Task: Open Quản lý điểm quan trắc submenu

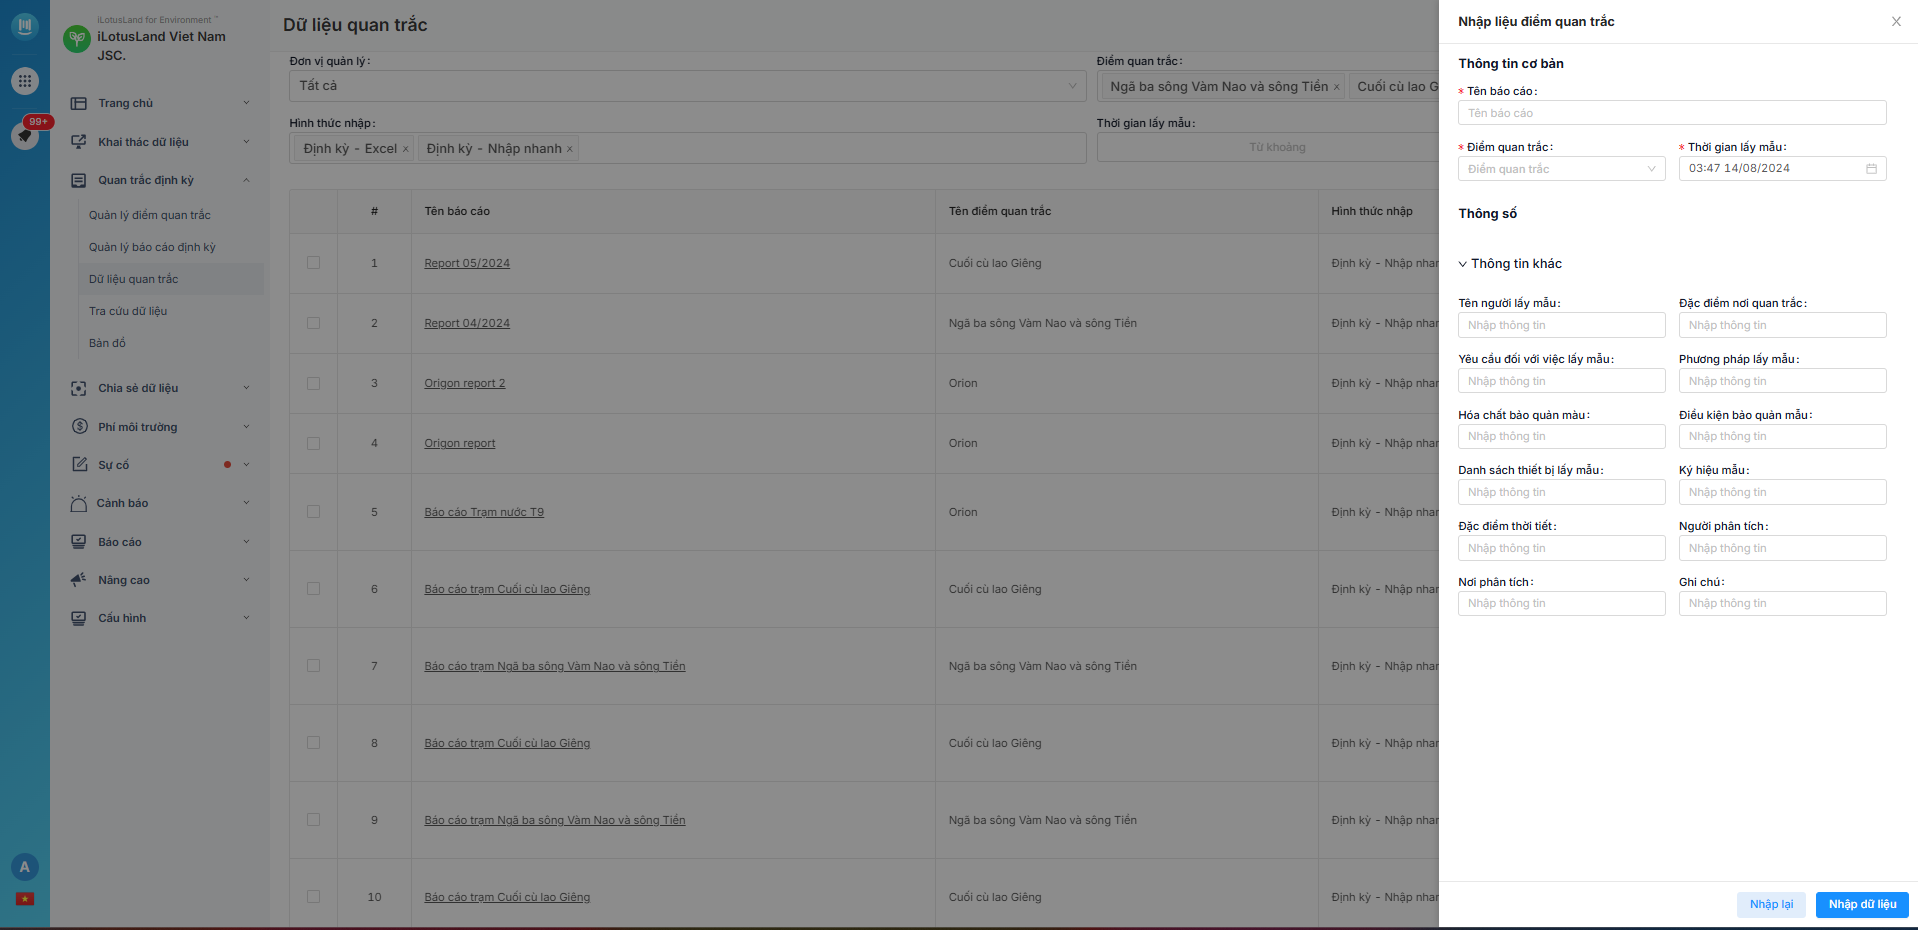Action: coord(150,215)
